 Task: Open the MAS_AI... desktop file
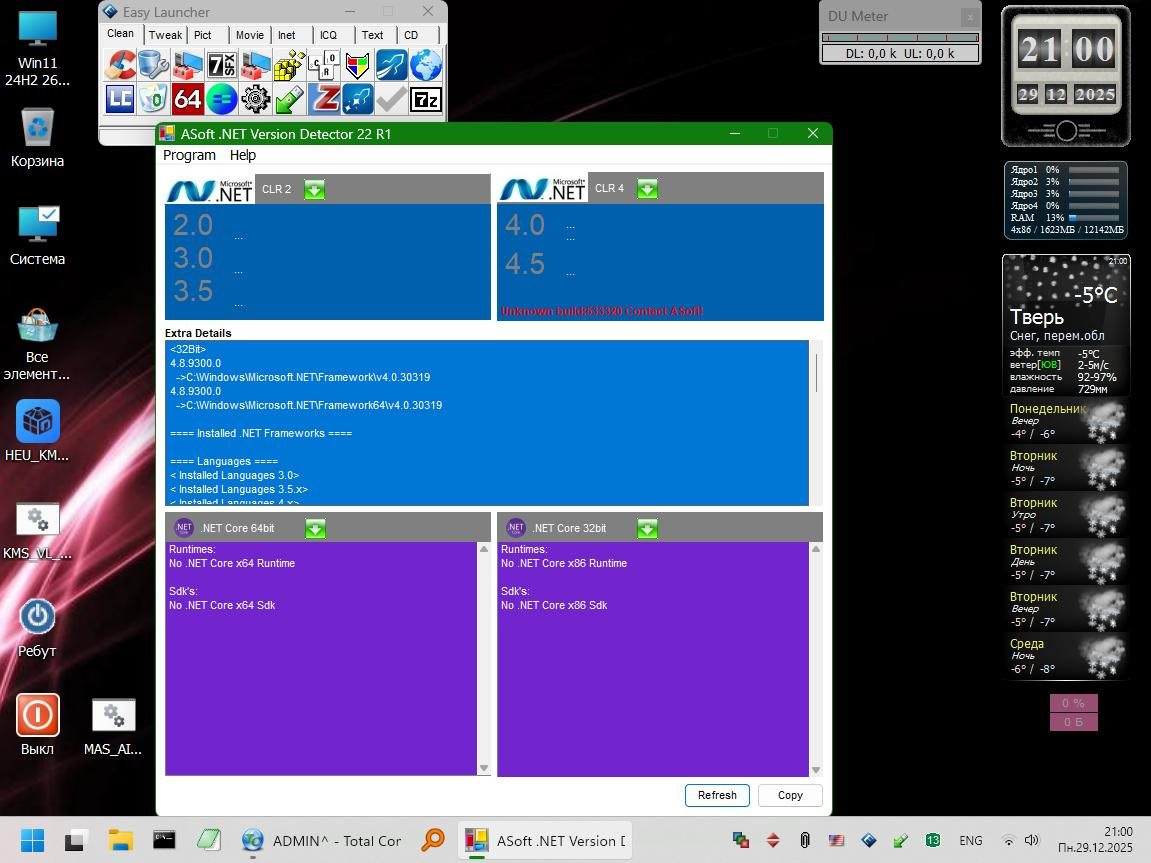[x=113, y=725]
